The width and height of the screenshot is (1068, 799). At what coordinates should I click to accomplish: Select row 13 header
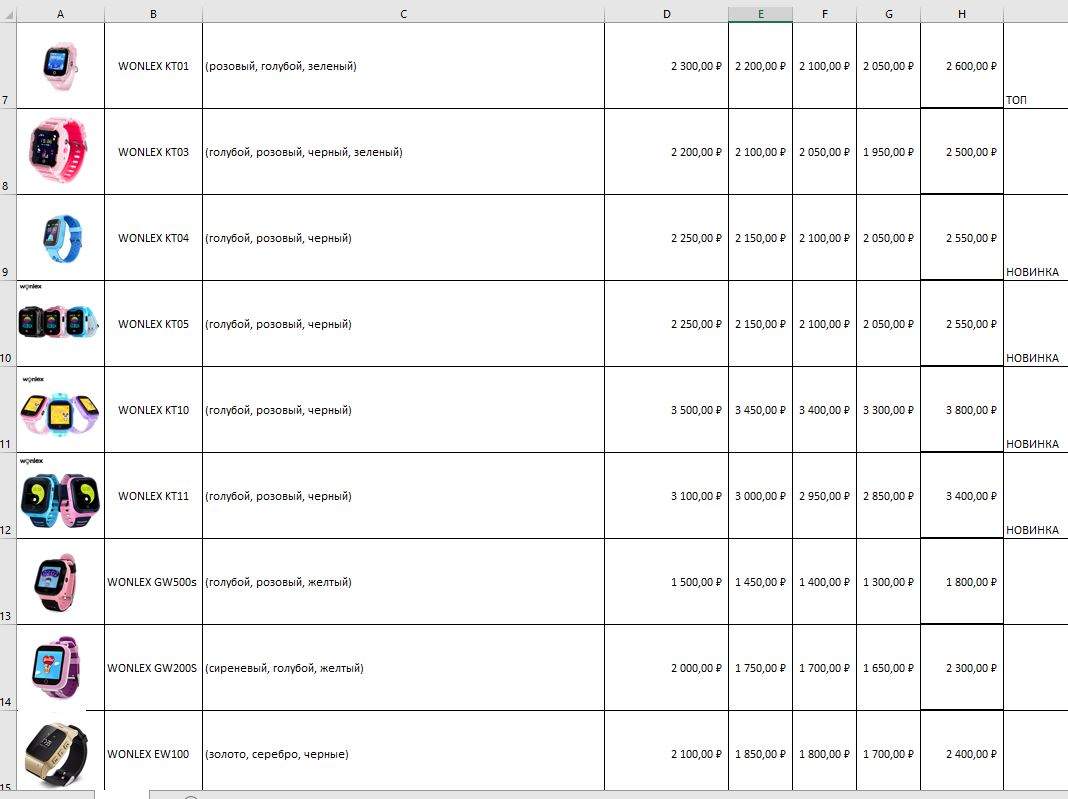point(8,582)
